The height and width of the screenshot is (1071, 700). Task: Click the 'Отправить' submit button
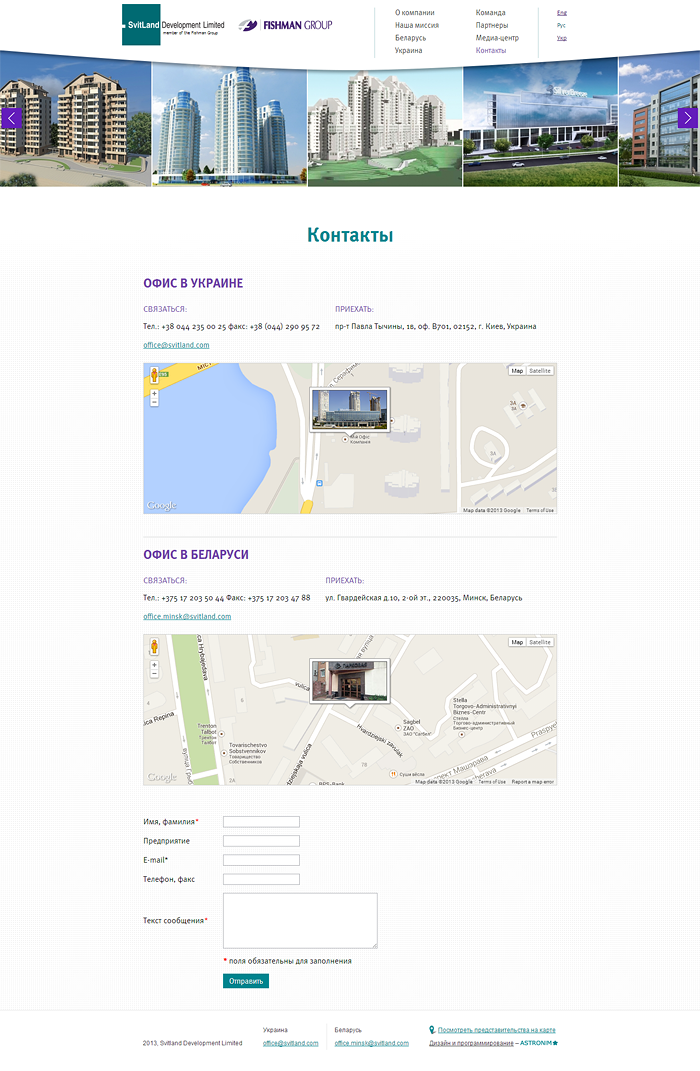tap(246, 981)
